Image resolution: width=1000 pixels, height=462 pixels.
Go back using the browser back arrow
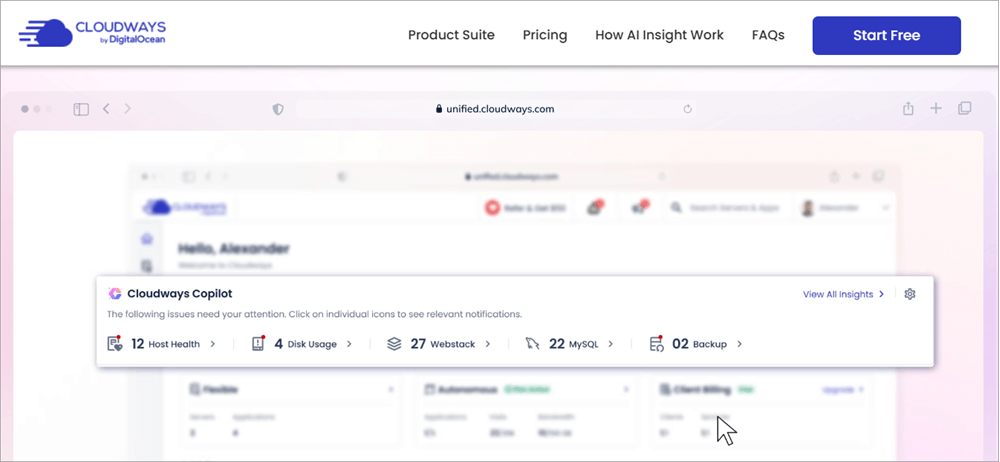tap(107, 109)
